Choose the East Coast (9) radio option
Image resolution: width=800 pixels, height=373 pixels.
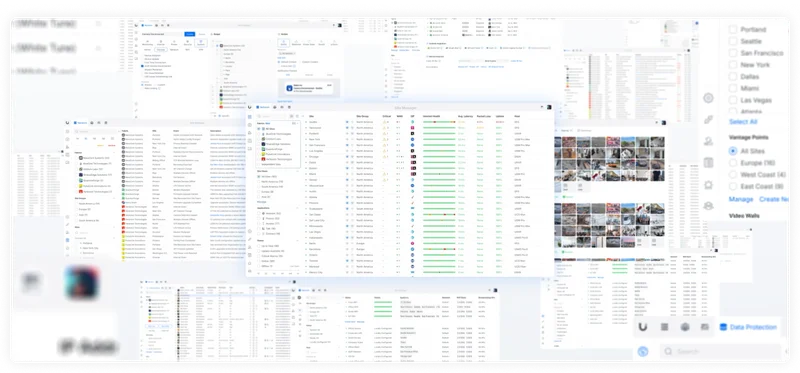pos(733,186)
